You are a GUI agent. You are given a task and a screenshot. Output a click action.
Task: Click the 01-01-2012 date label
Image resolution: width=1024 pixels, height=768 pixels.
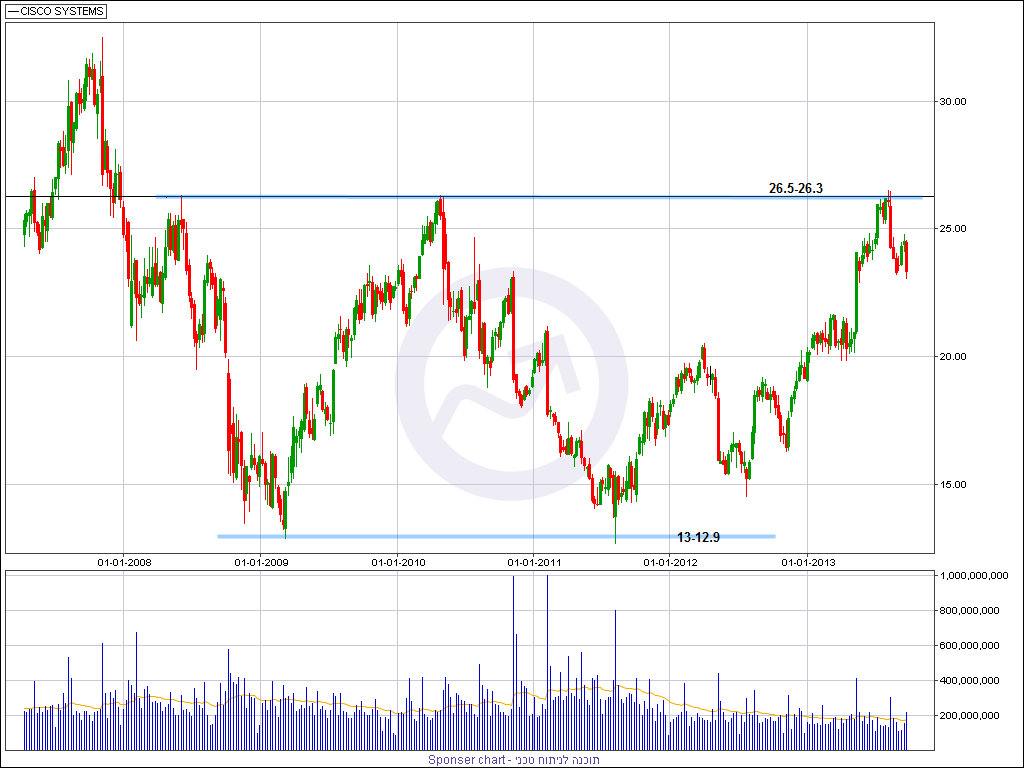[x=670, y=562]
